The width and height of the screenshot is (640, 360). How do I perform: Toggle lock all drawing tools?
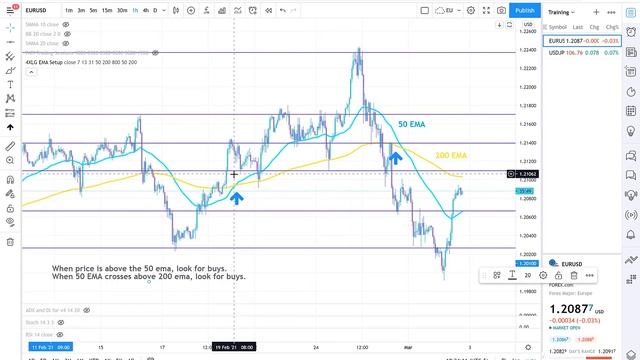coord(10,209)
